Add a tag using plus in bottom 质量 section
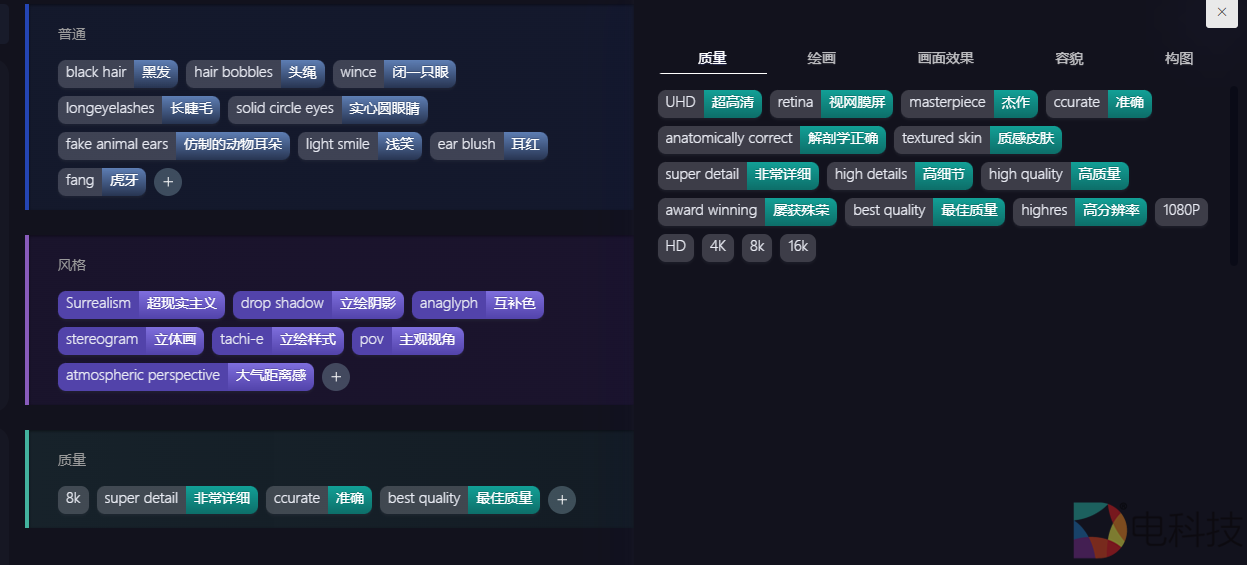The height and width of the screenshot is (565, 1247). coord(562,499)
